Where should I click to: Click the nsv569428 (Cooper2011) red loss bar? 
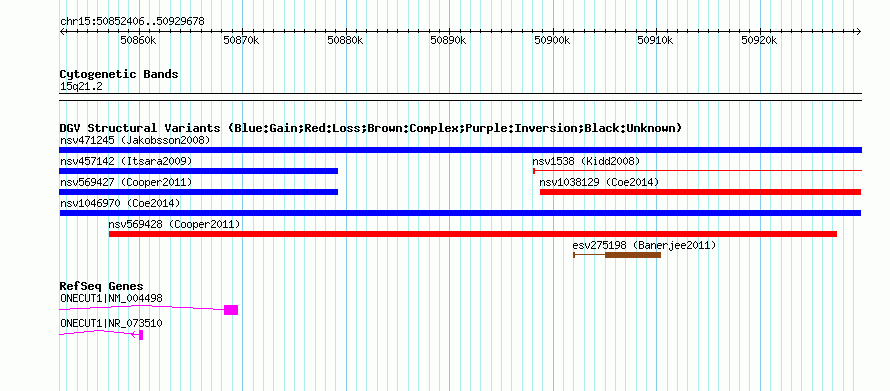[473, 234]
